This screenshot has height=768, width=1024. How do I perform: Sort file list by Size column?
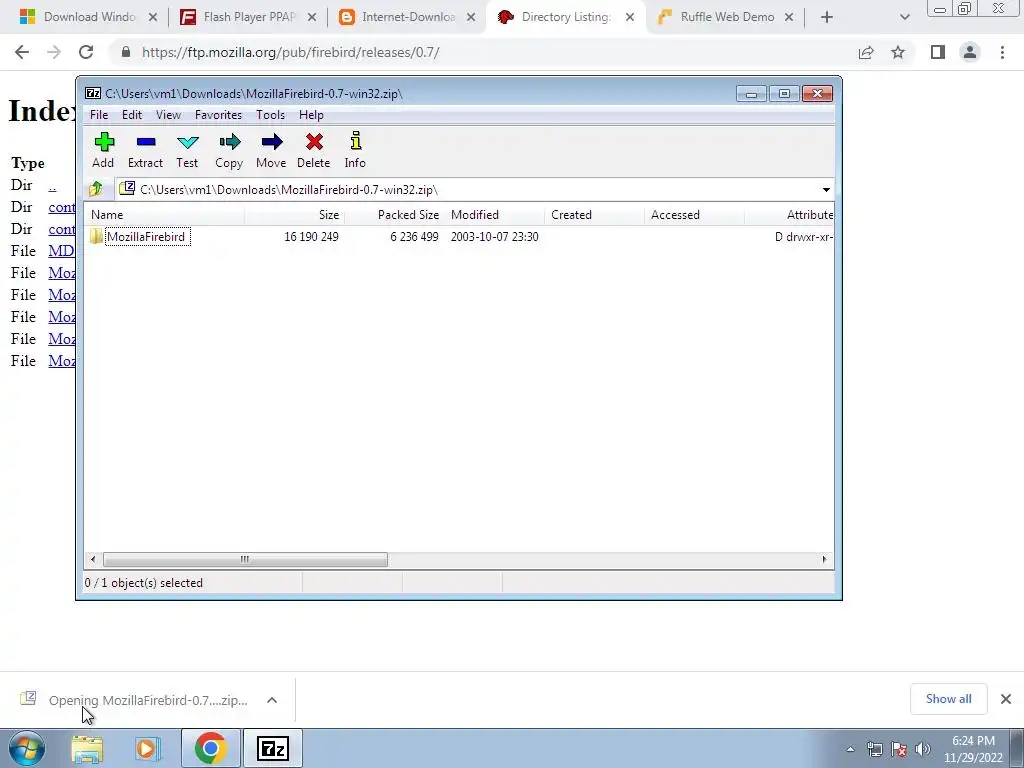pyautogui.click(x=295, y=215)
